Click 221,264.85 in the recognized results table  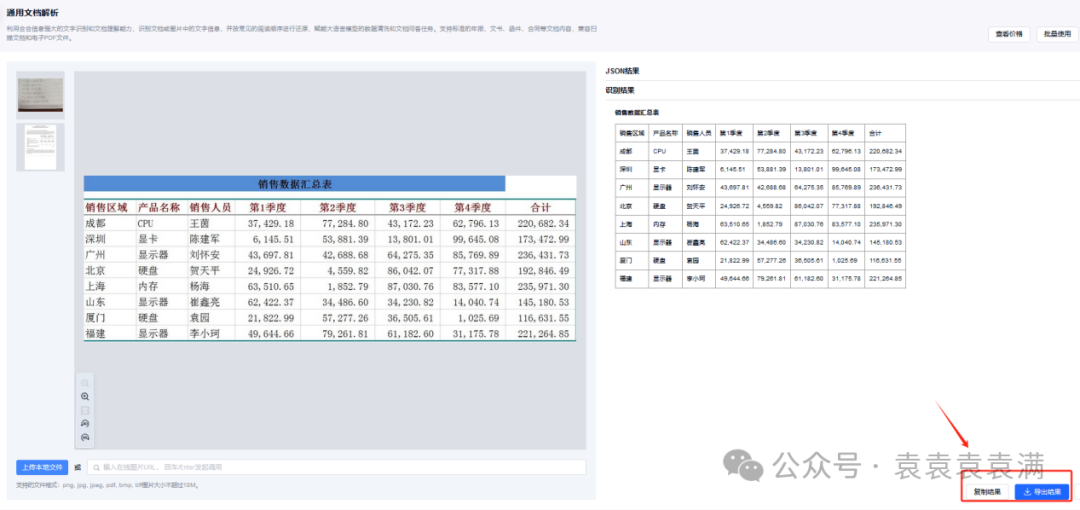pyautogui.click(x=885, y=279)
